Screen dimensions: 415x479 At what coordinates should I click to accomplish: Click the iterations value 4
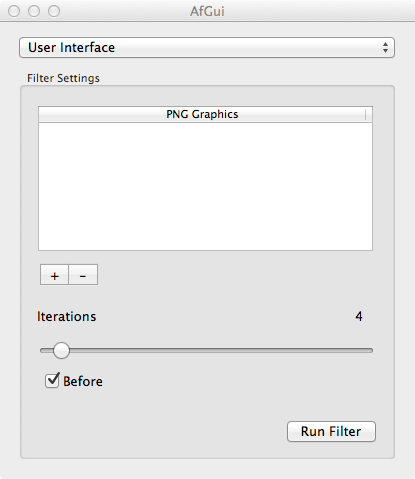359,316
